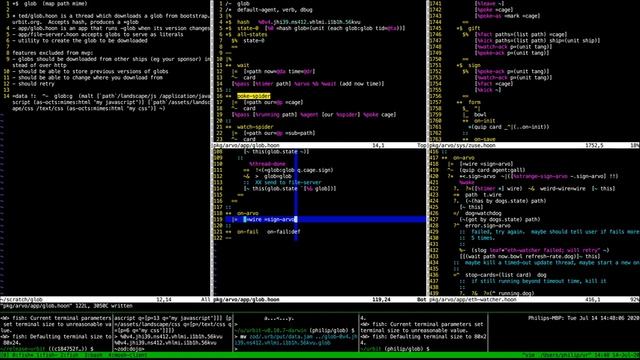Click the watch-spider arm on line 21
This screenshot has width=640, height=360.
pos(255,127)
